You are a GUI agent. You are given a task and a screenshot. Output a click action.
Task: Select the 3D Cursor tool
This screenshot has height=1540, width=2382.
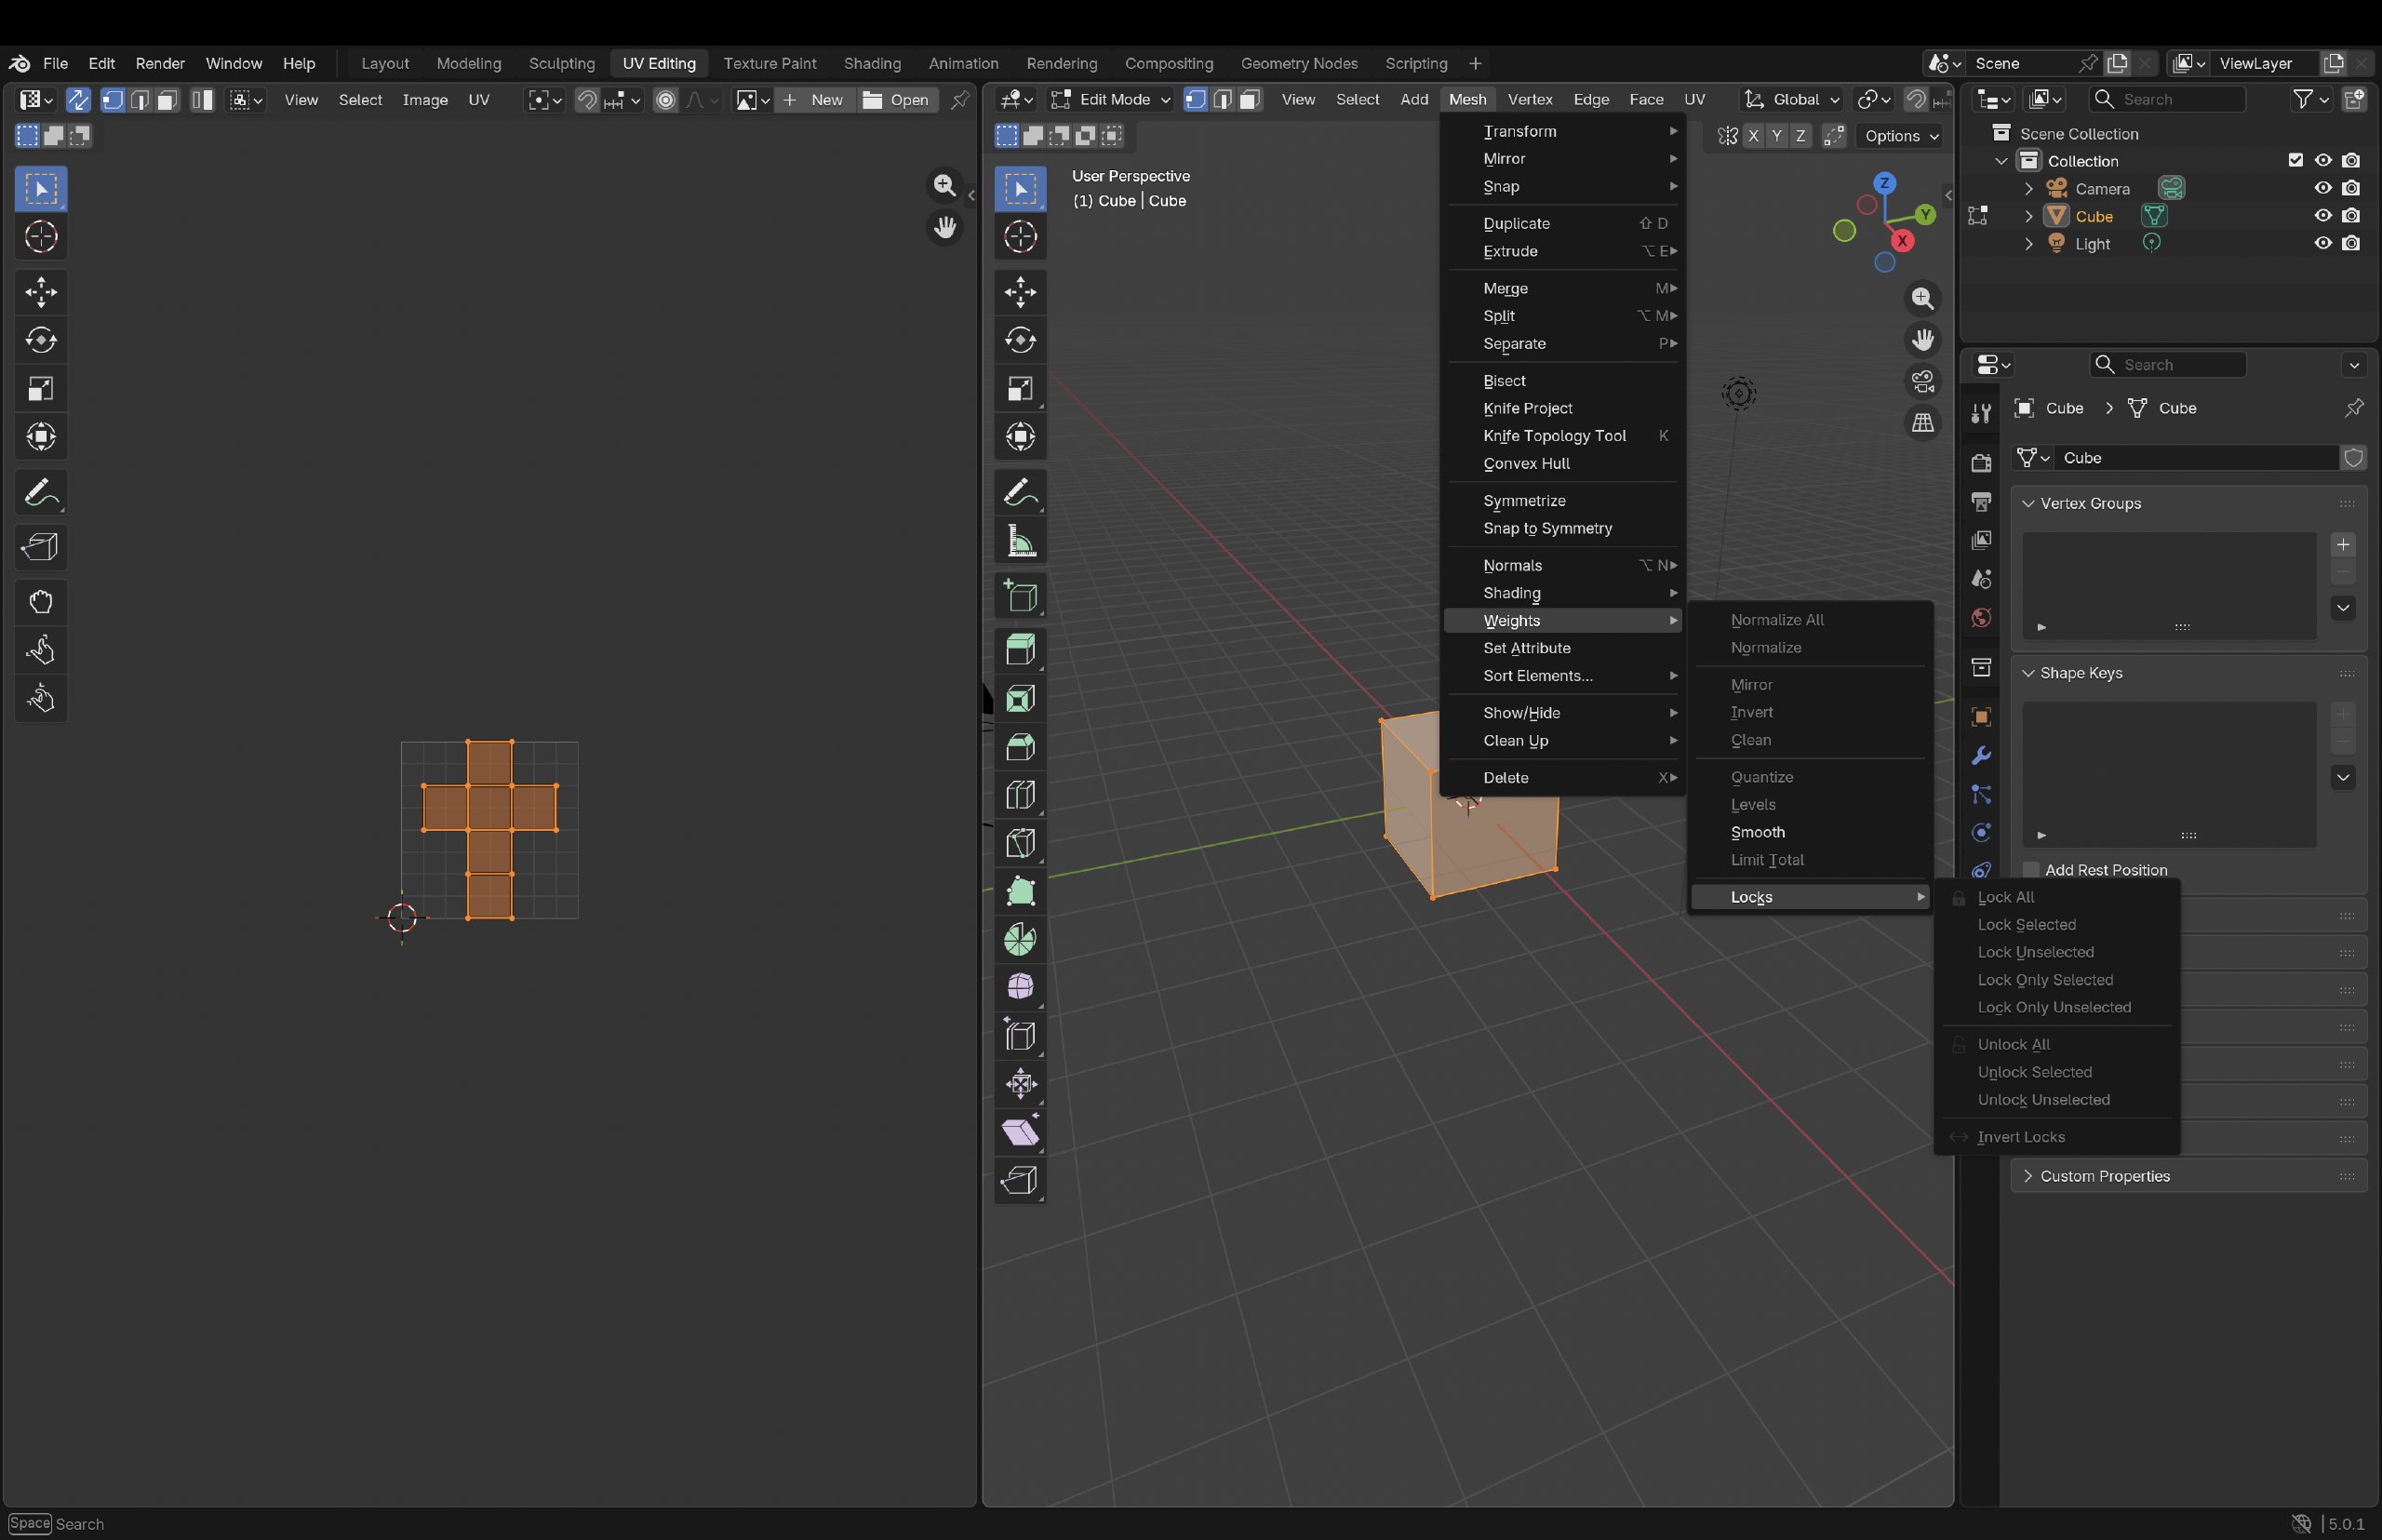pos(1020,237)
